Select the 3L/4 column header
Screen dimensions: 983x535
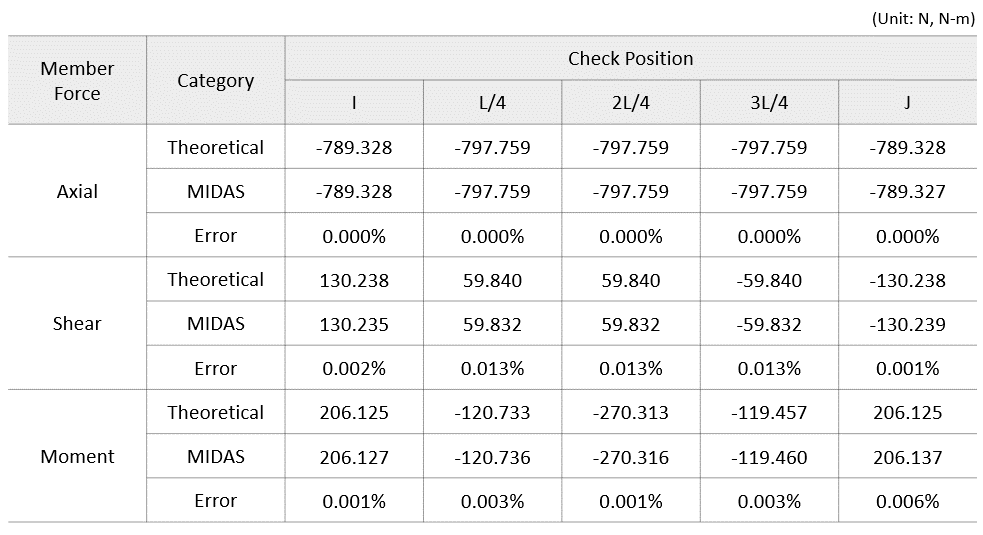click(768, 103)
